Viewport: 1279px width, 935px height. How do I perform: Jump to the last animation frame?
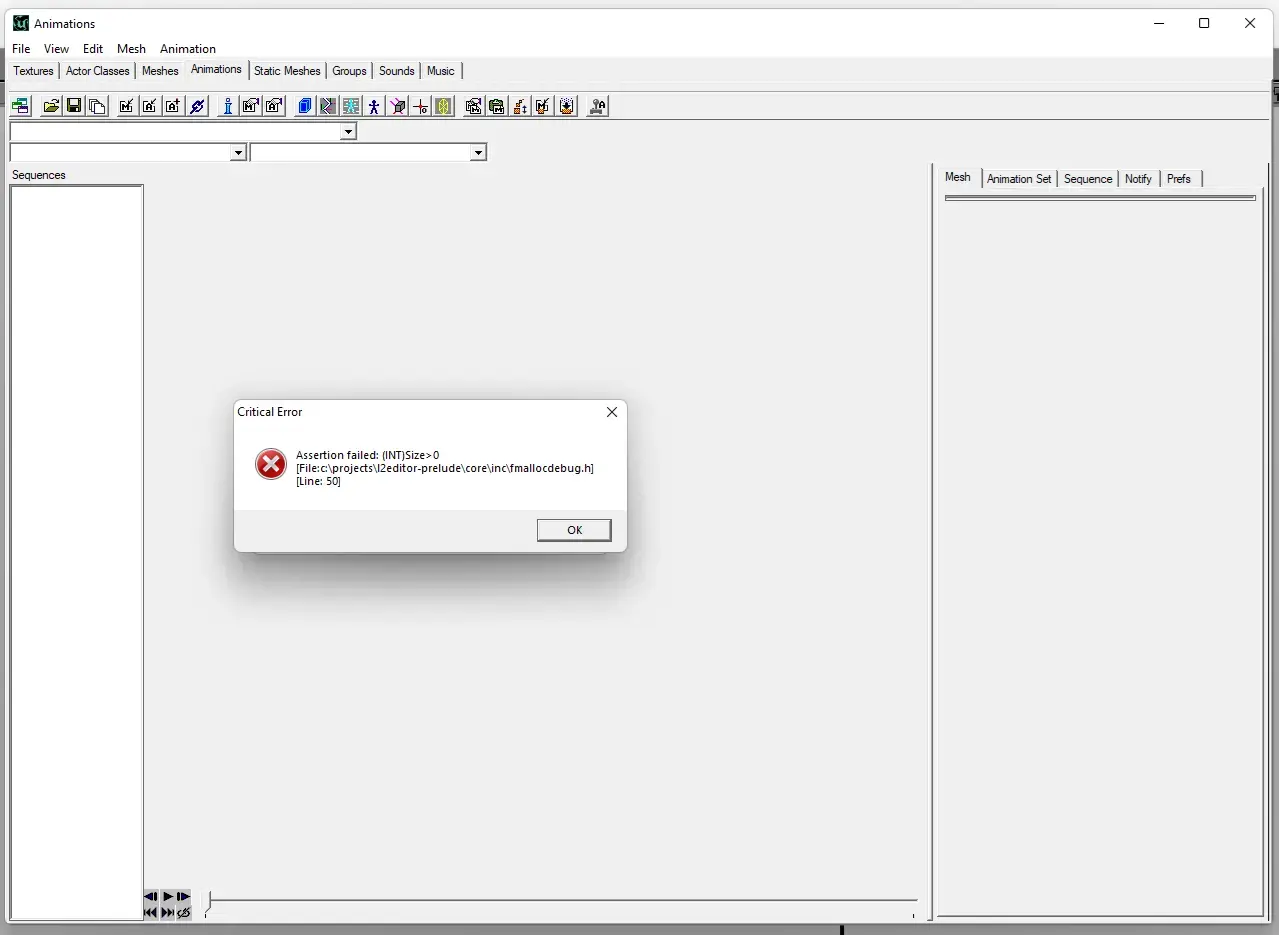pos(167,912)
